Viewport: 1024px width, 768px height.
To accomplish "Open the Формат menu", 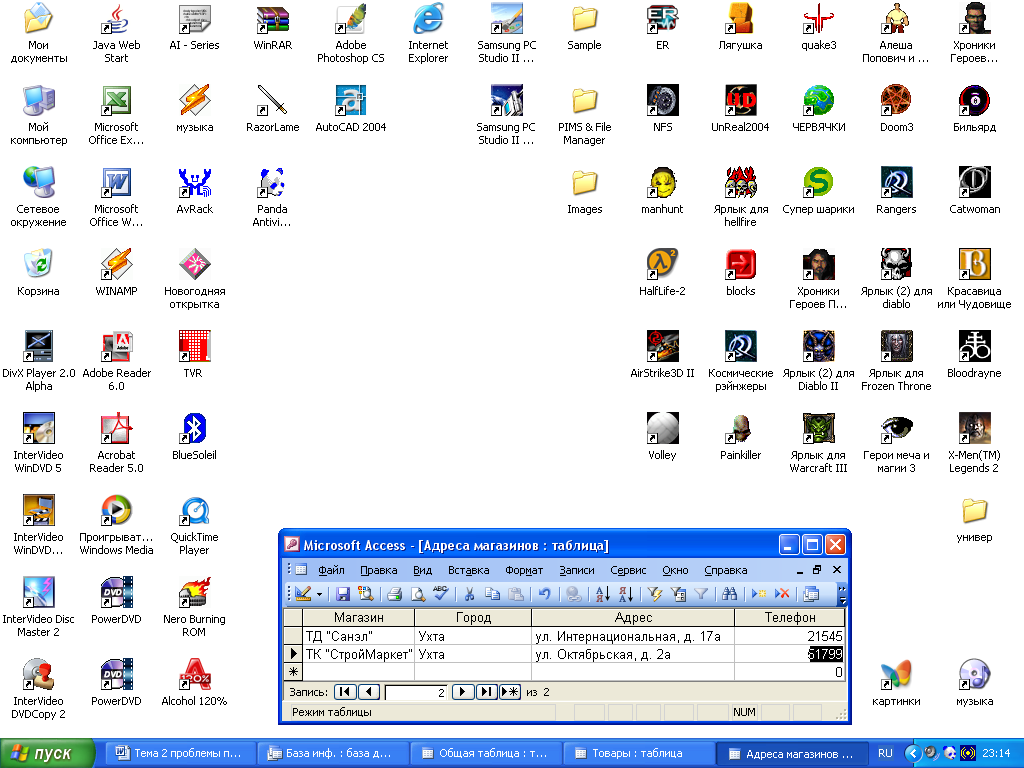I will (524, 570).
